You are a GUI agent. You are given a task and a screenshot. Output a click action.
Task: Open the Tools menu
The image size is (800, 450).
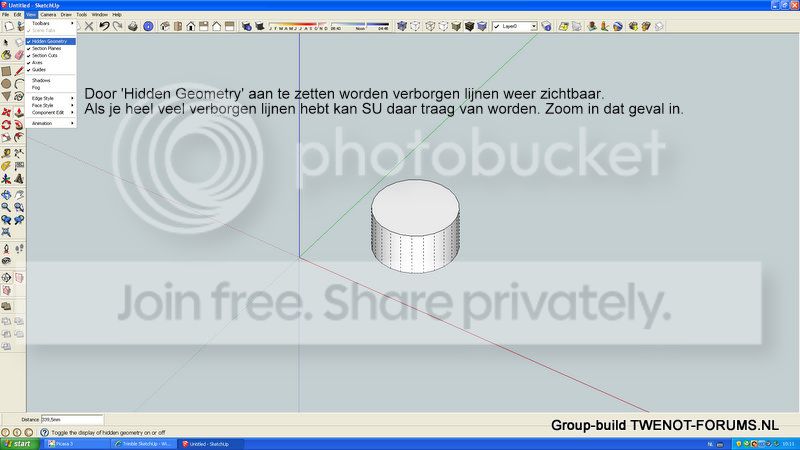[82, 15]
